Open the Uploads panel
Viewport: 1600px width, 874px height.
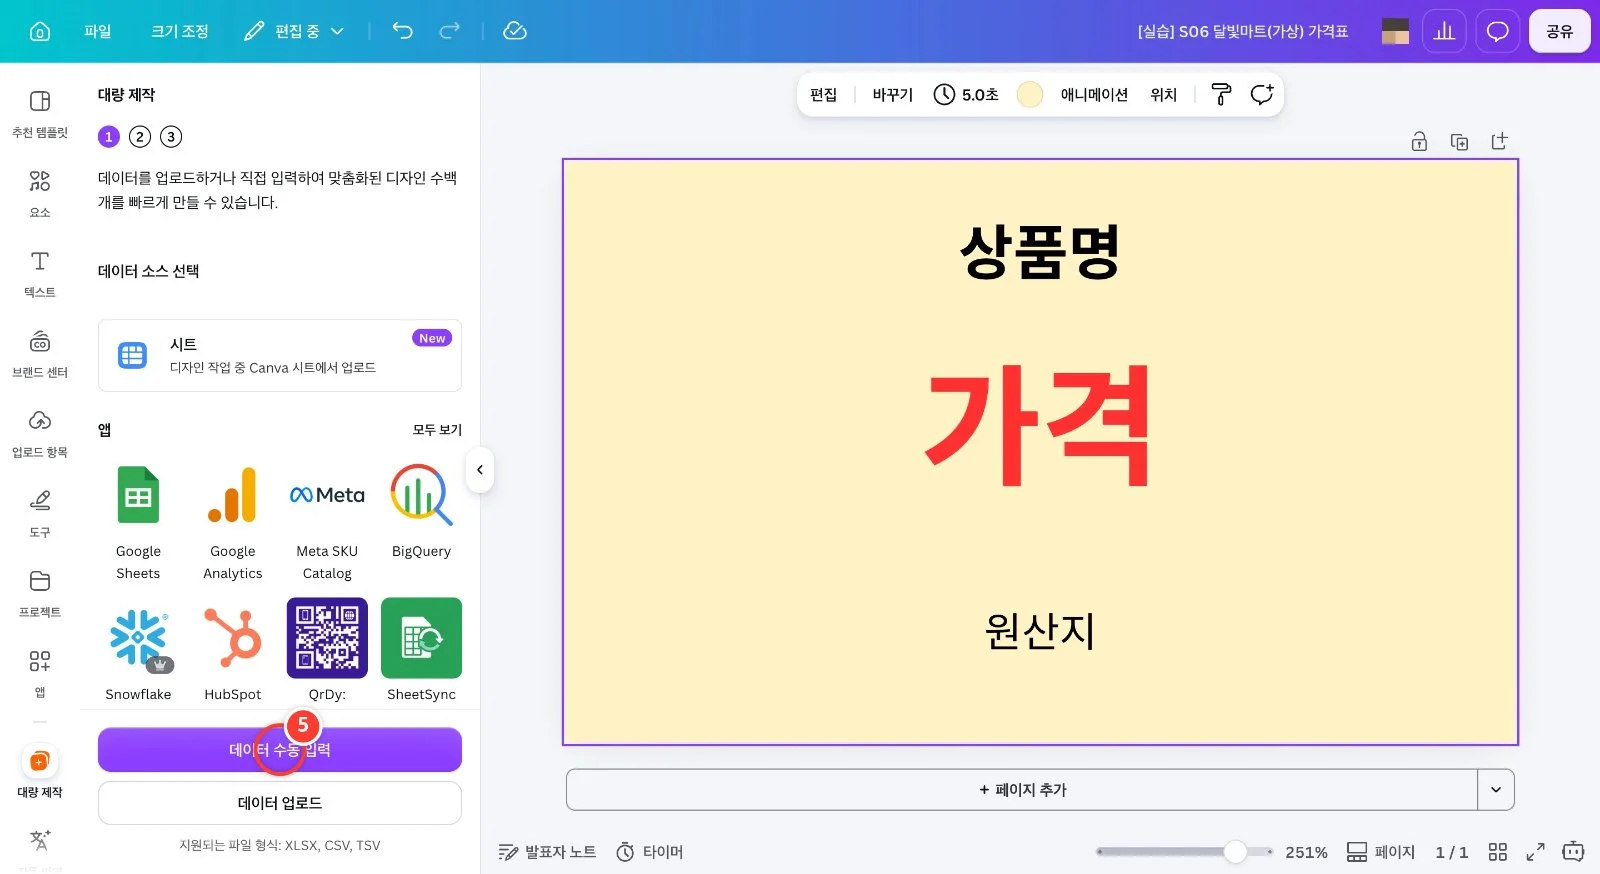(x=40, y=433)
